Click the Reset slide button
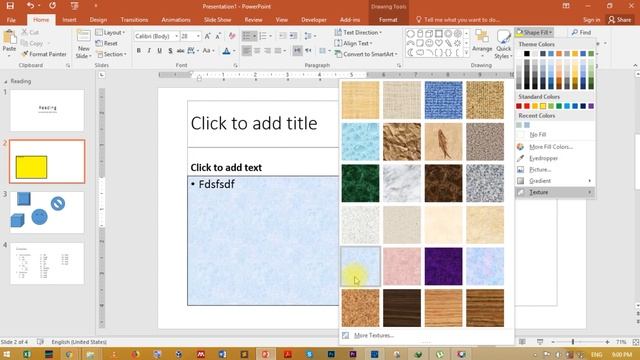640x360 pixels. point(107,43)
